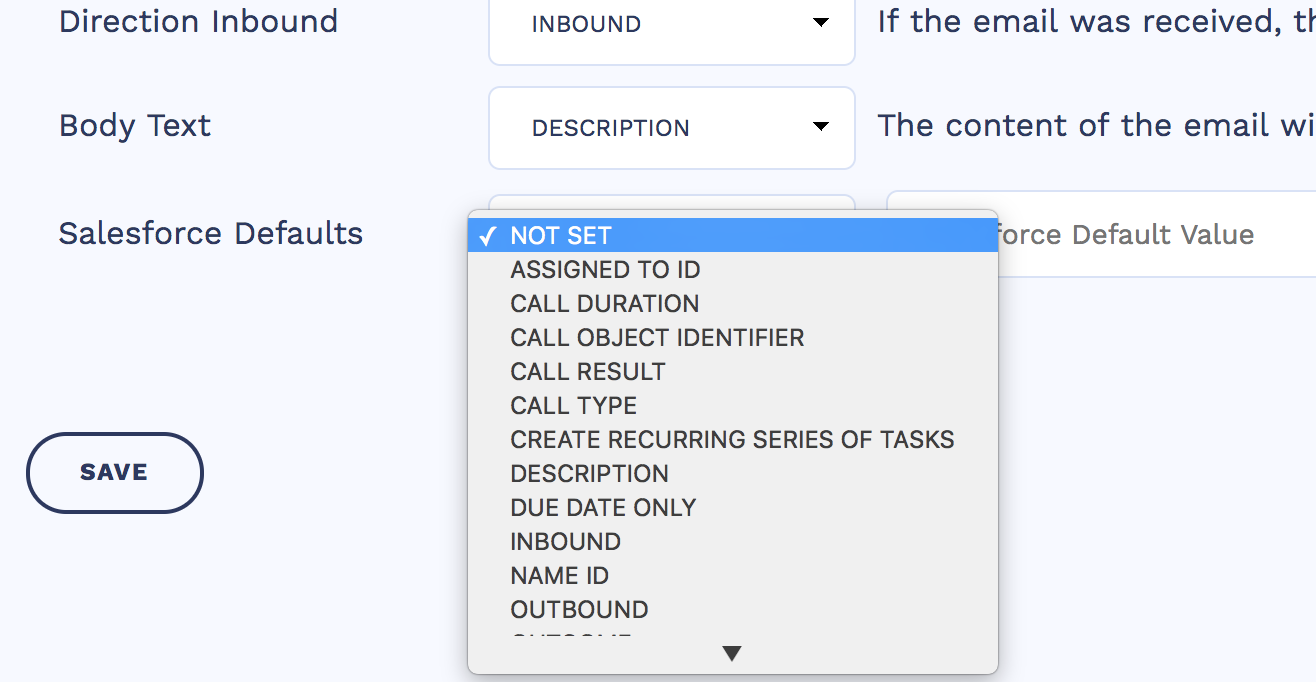Choose INBOUND in the open list
The image size is (1316, 682).
pos(565,542)
